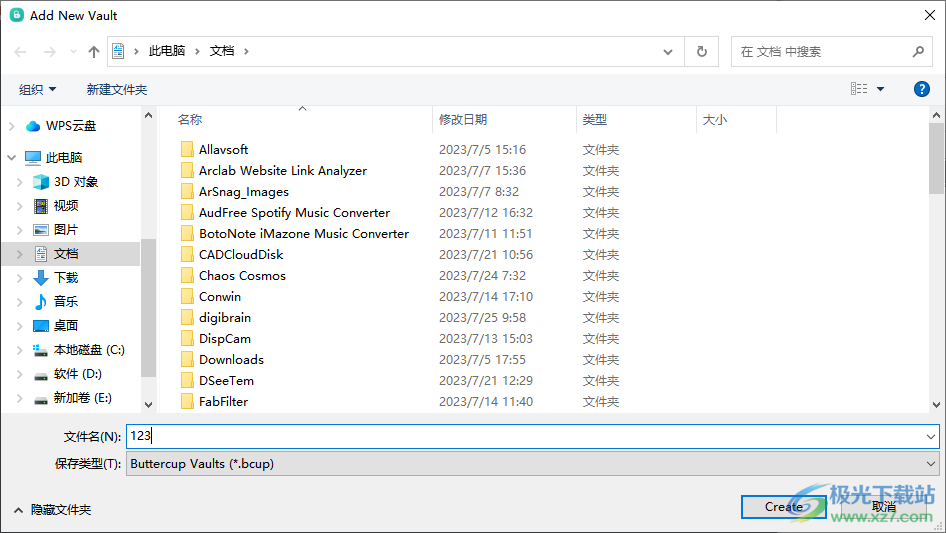Select the CADCloudDisk folder
Image resolution: width=946 pixels, height=533 pixels.
click(x=241, y=255)
